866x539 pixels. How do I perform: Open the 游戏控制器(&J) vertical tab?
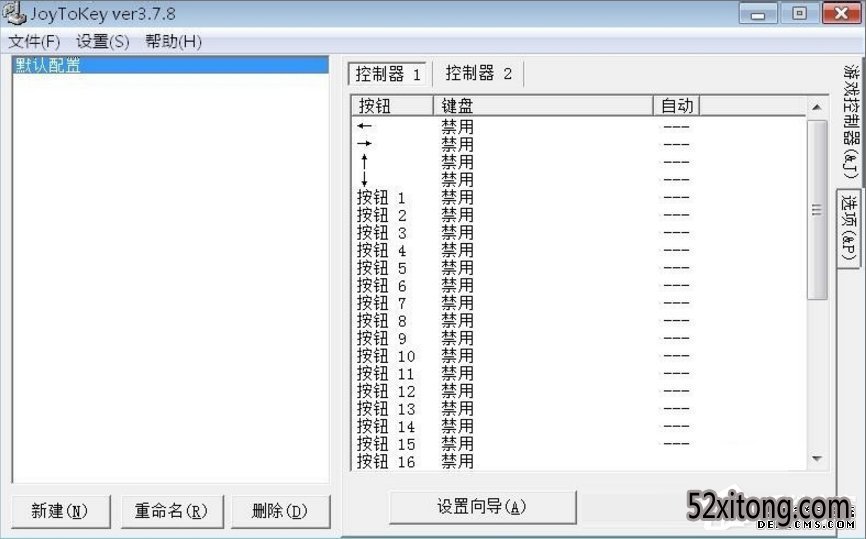coord(851,123)
